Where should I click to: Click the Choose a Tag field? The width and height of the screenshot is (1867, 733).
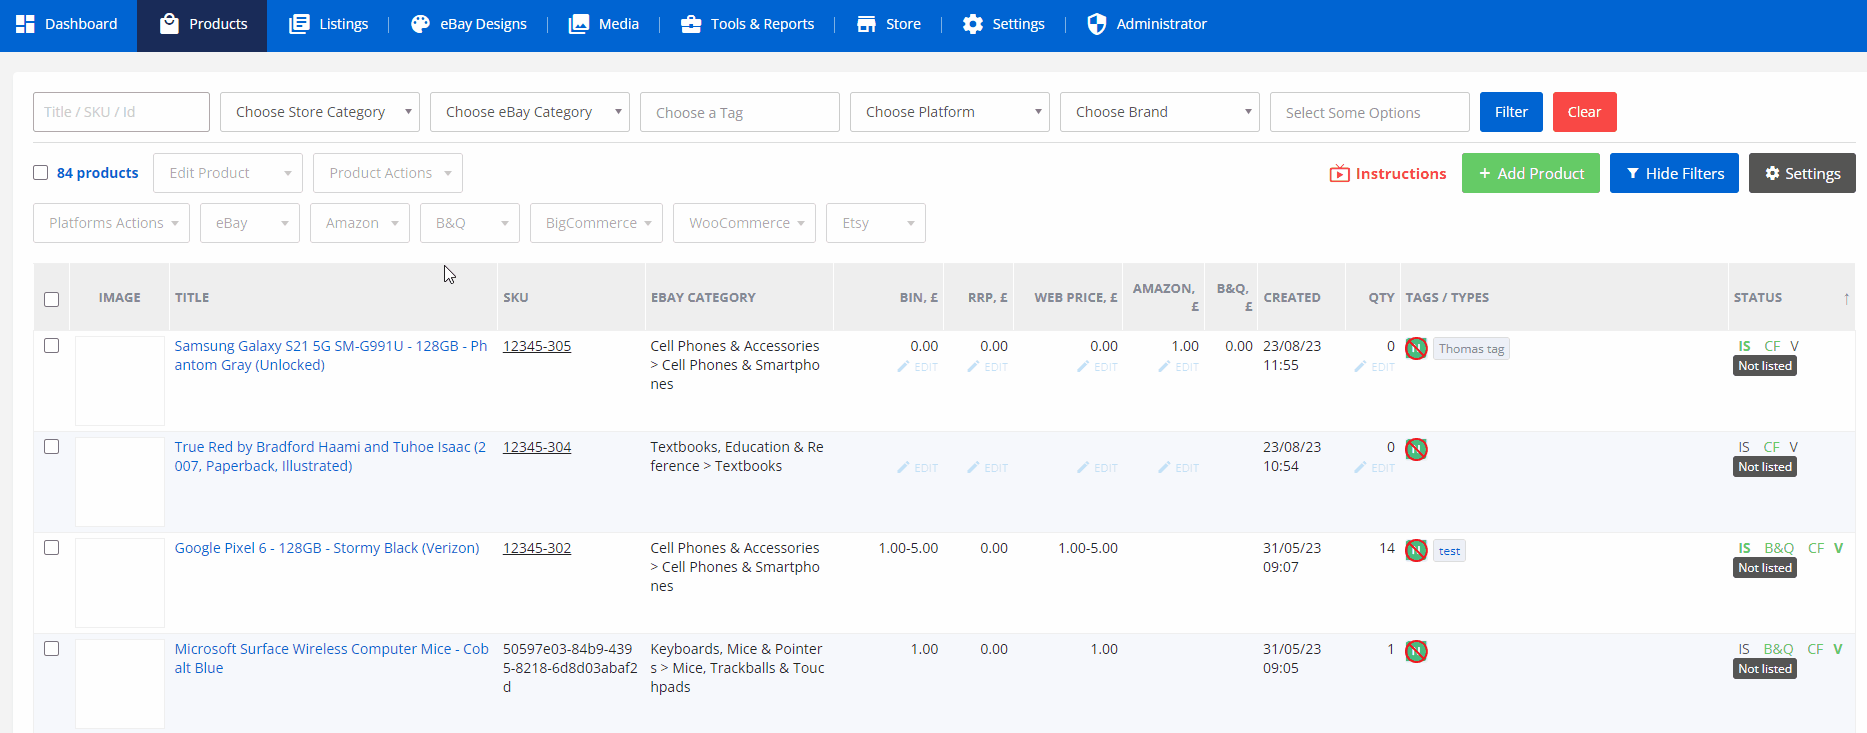740,112
